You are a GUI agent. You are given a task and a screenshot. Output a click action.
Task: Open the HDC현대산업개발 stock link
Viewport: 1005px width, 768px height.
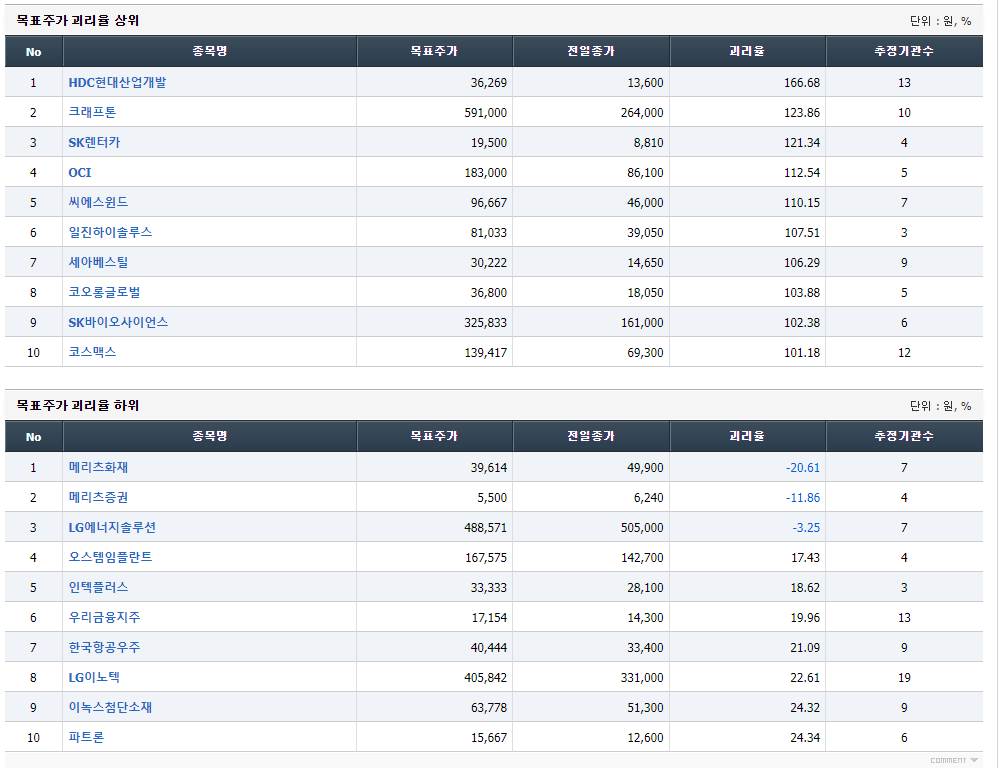coord(117,83)
